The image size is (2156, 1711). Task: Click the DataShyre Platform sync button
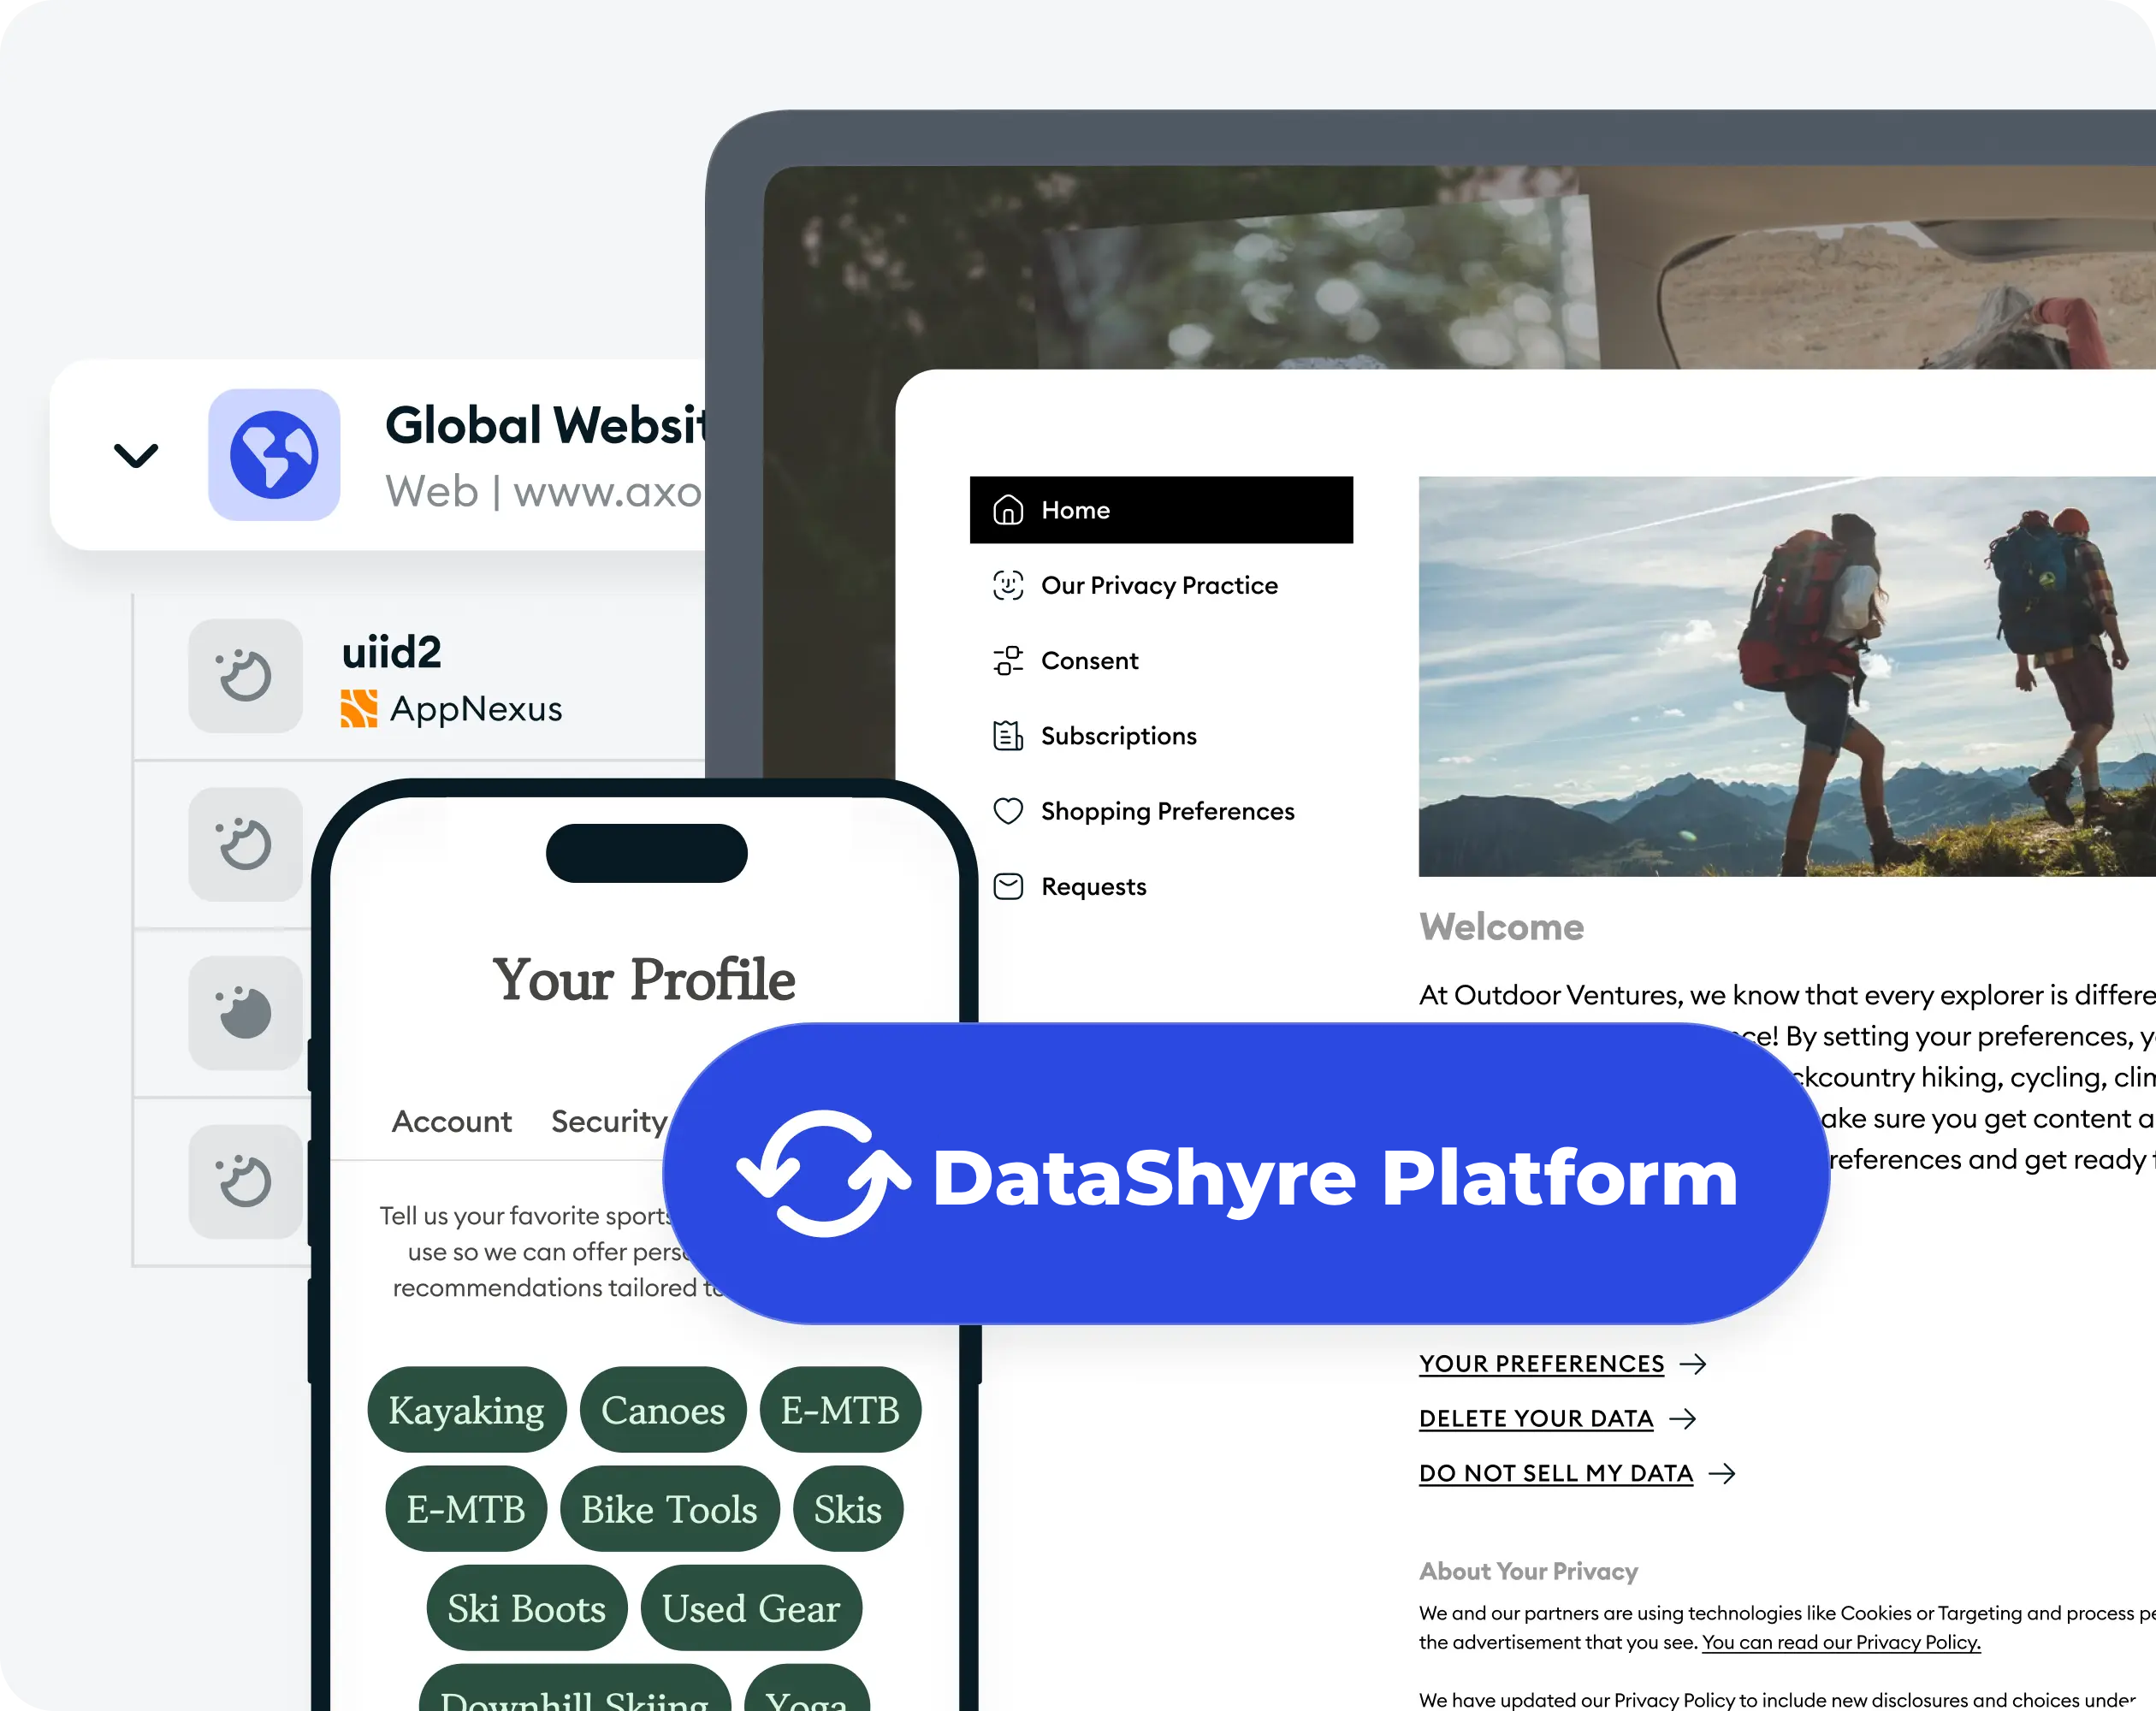[1246, 1174]
